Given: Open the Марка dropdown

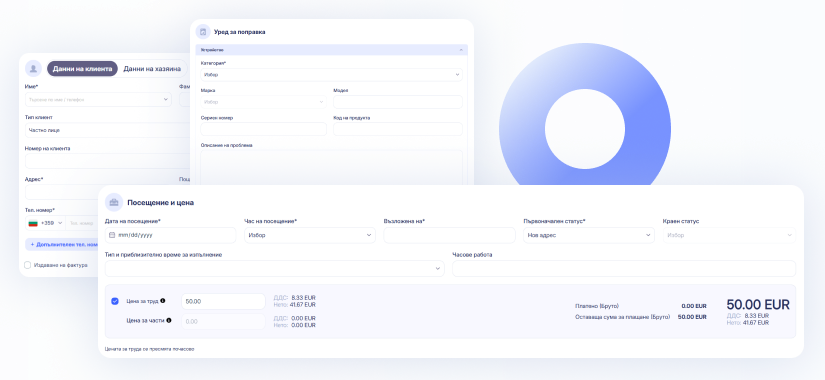Looking at the screenshot, I should (264, 102).
